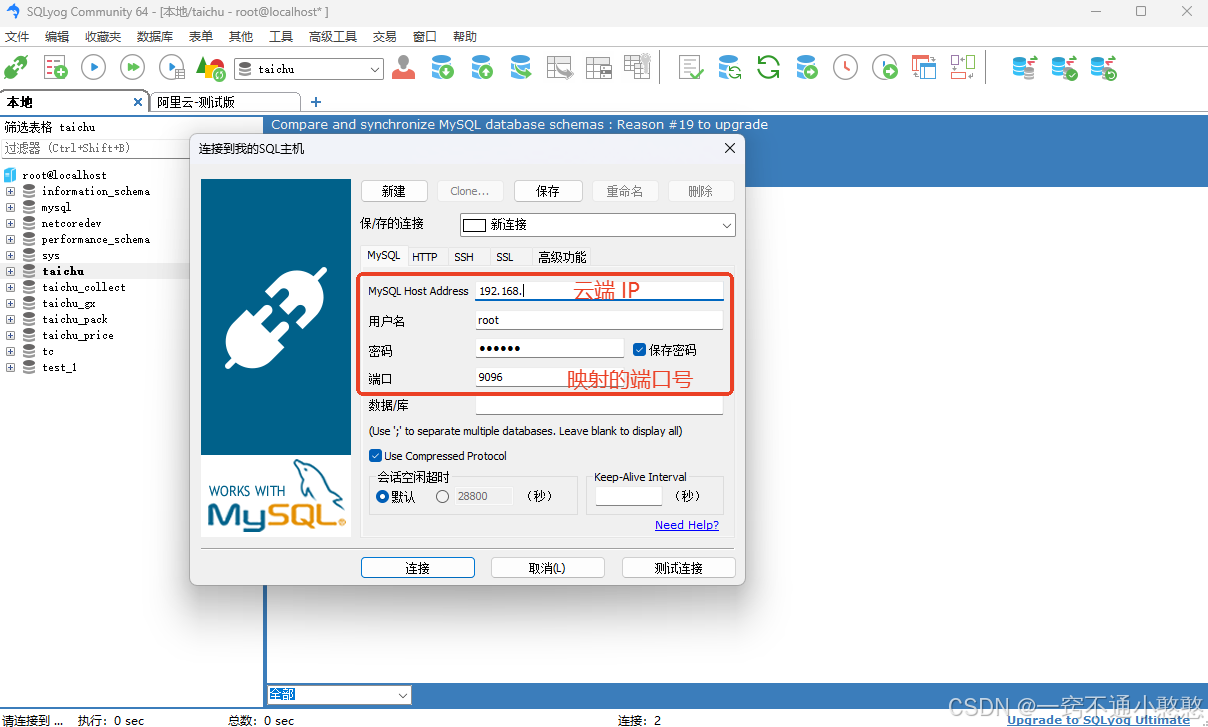
Task: Switch to the SSL tab
Action: pos(505,257)
